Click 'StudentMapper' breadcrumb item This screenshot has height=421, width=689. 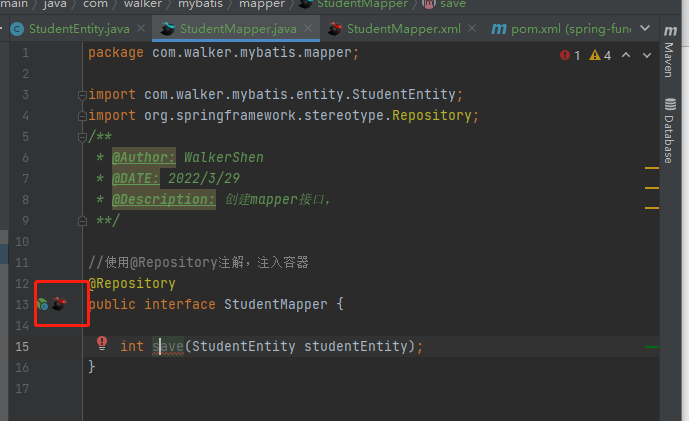click(x=362, y=4)
